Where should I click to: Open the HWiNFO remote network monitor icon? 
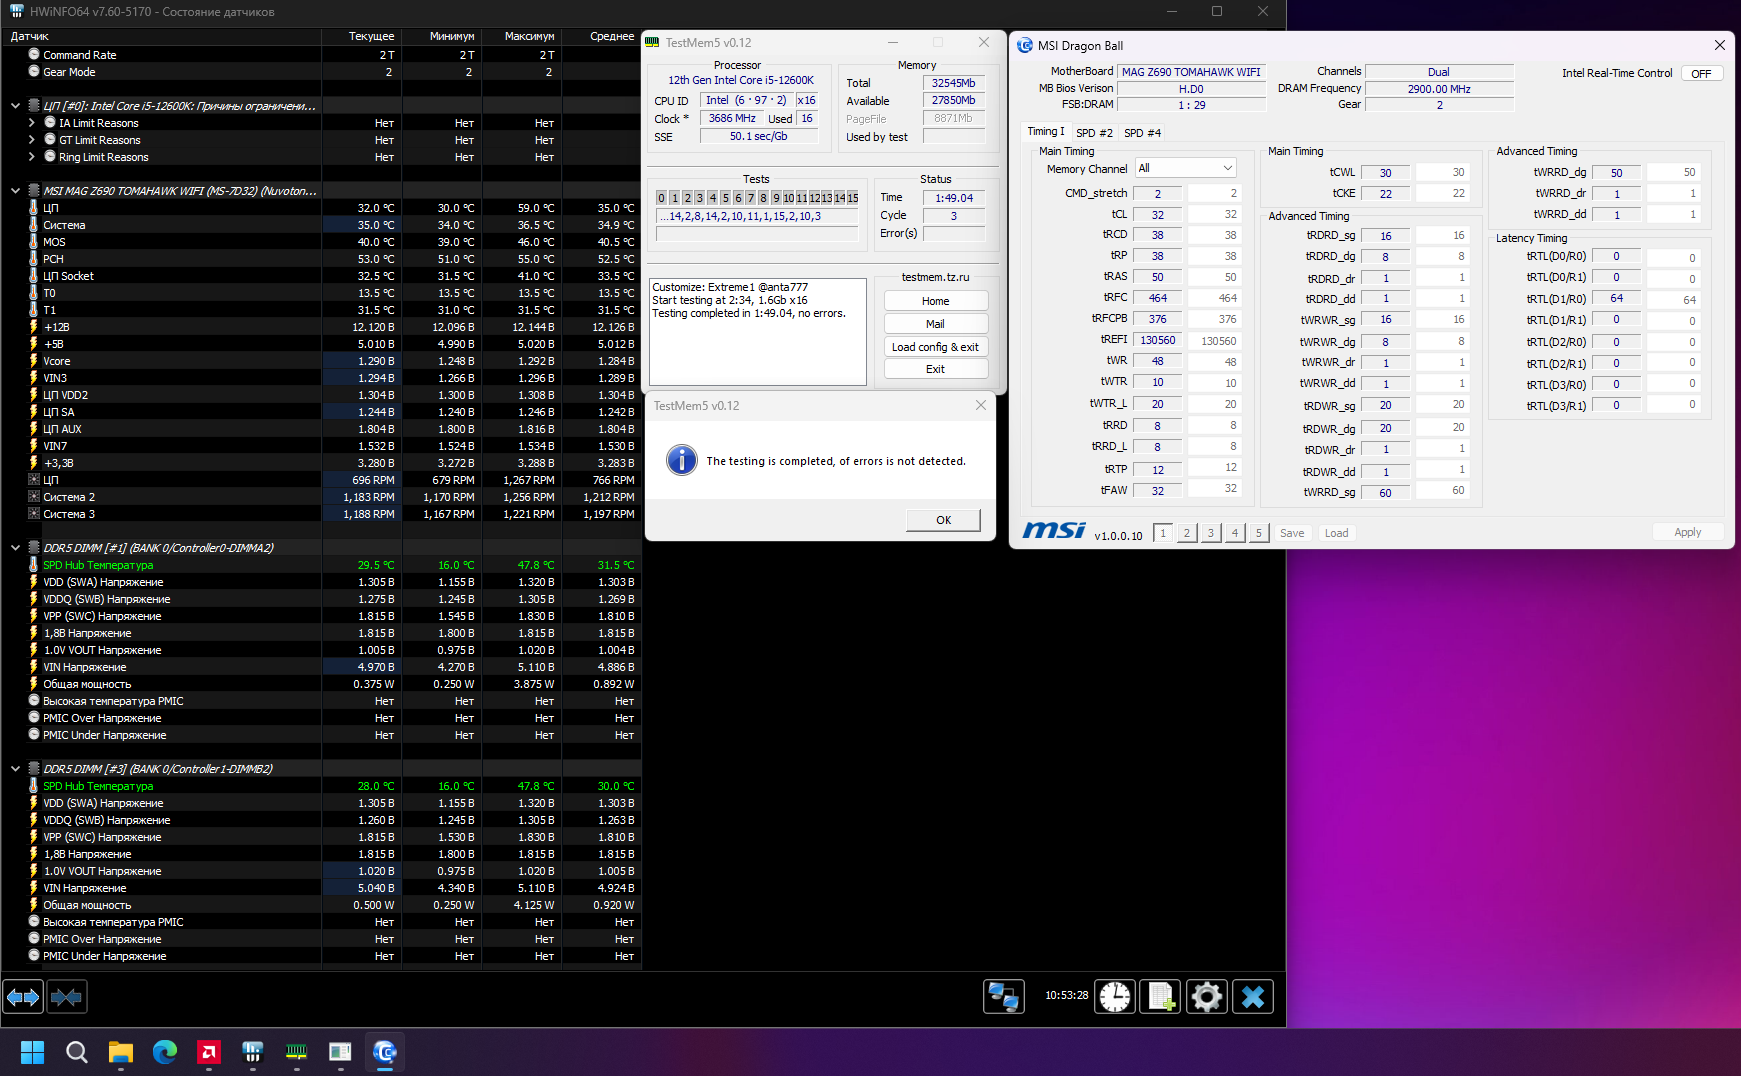click(x=1004, y=997)
